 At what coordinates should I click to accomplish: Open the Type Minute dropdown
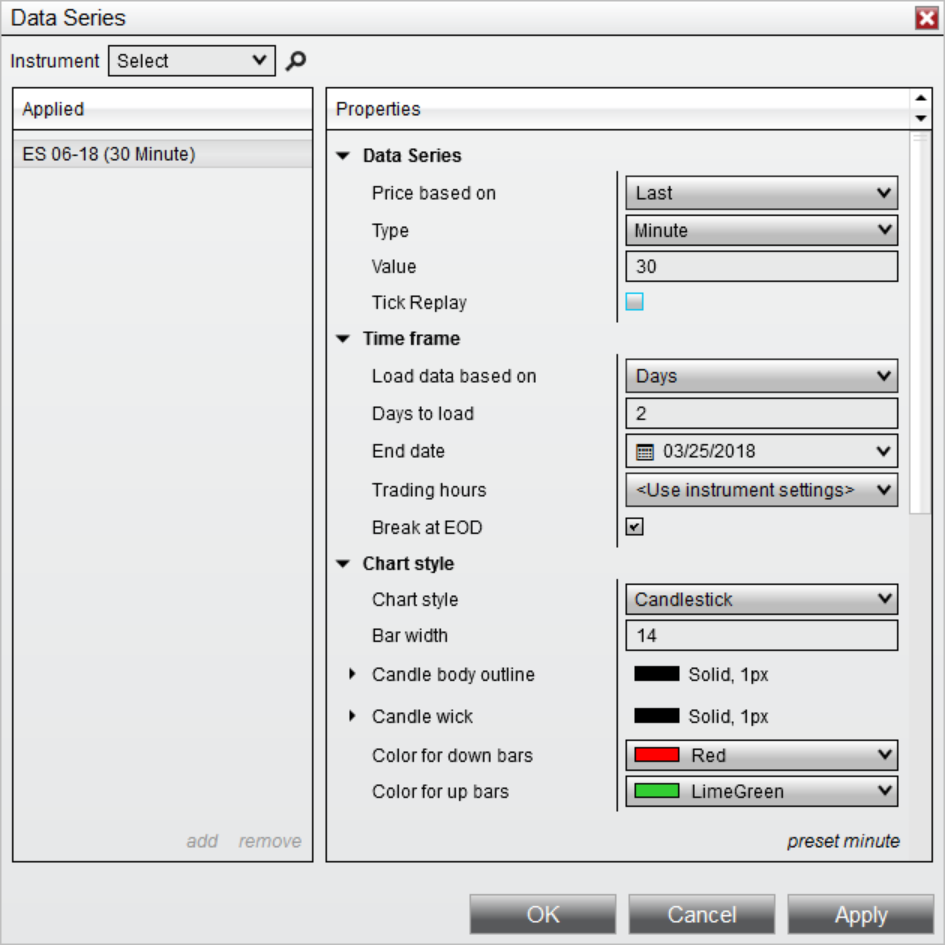coord(762,230)
